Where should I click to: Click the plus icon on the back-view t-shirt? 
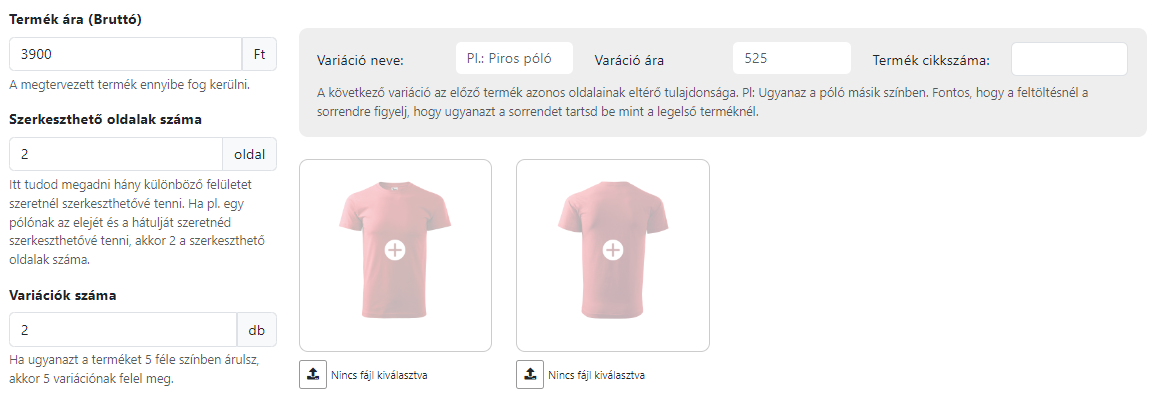pos(612,251)
